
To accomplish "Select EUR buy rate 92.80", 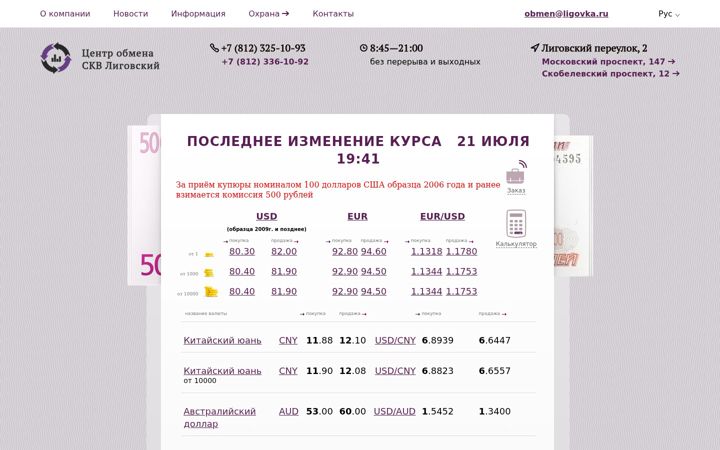I will [x=345, y=252].
